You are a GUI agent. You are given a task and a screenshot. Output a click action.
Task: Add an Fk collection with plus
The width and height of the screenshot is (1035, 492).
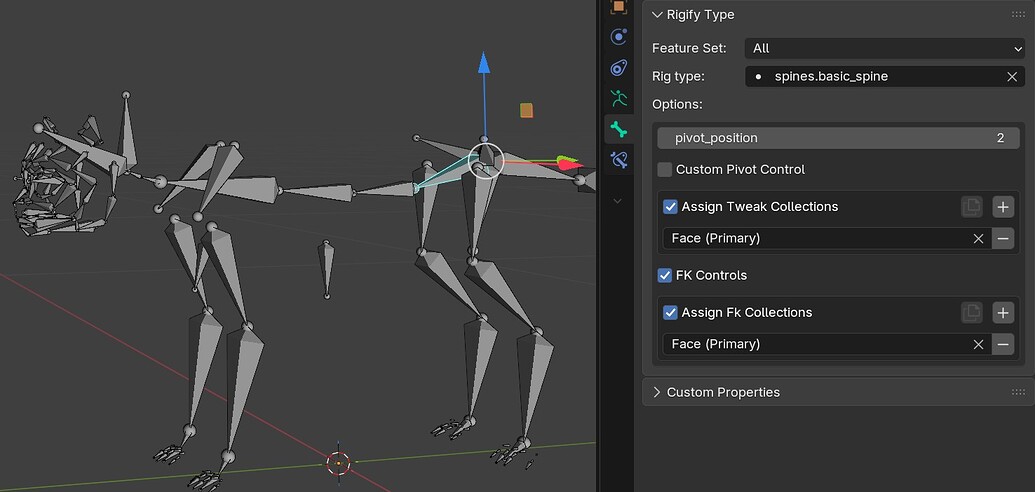(1003, 312)
